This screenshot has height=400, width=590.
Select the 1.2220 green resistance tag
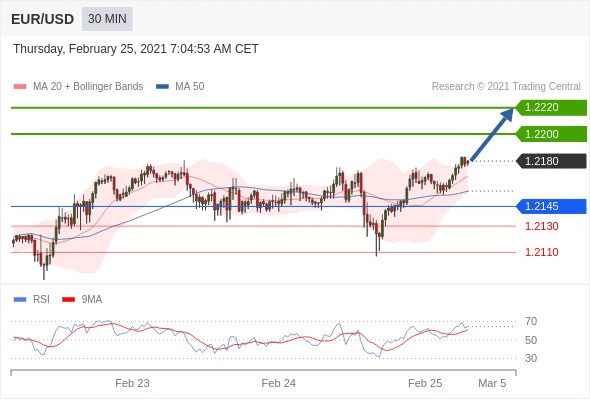point(551,108)
